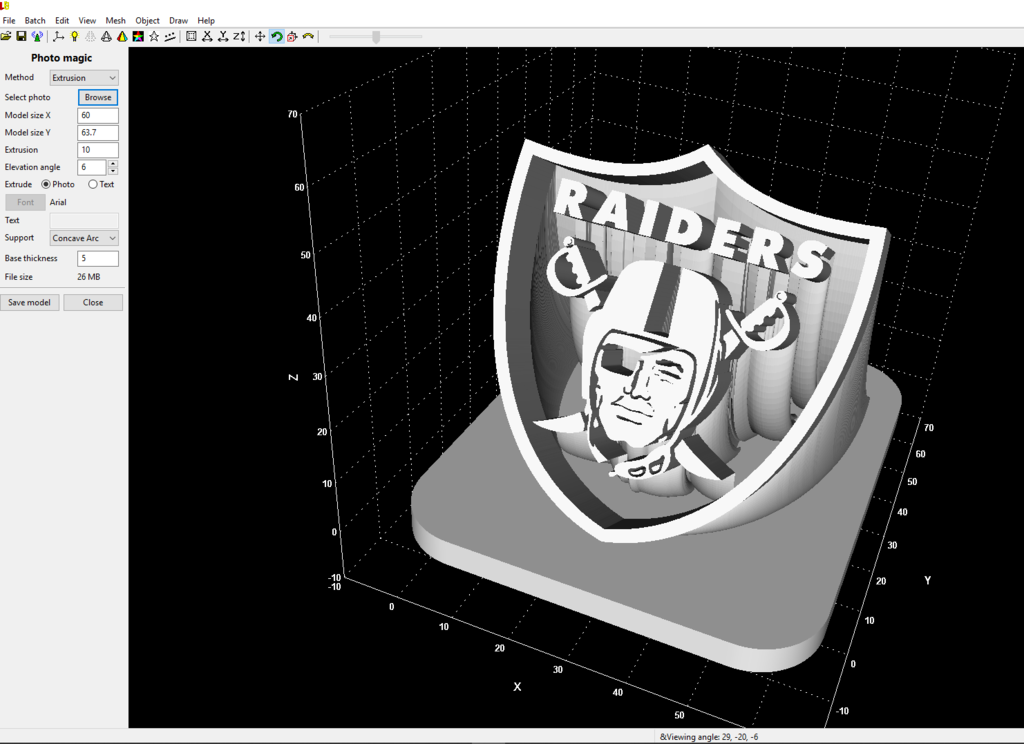Screen dimensions: 1024x744
Task: Toggle the XYZ axes display icon
Action: point(59,37)
